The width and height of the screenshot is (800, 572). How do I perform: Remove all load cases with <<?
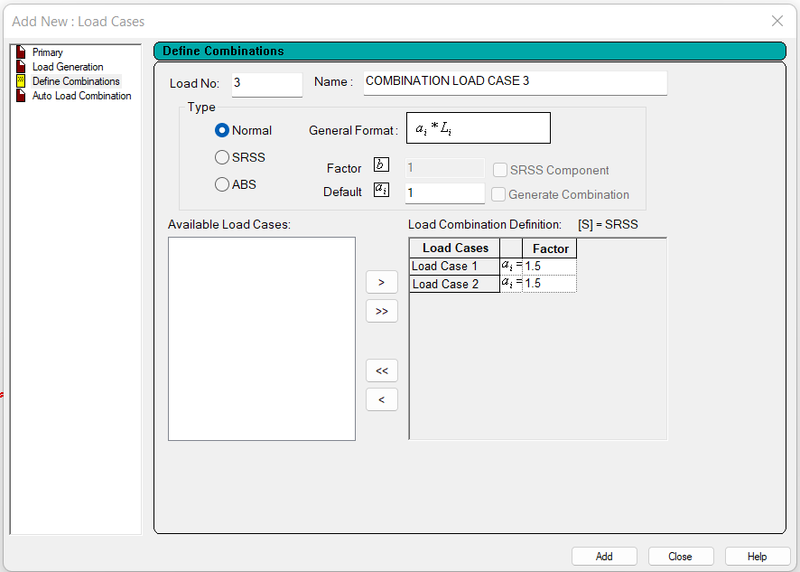[x=382, y=371]
